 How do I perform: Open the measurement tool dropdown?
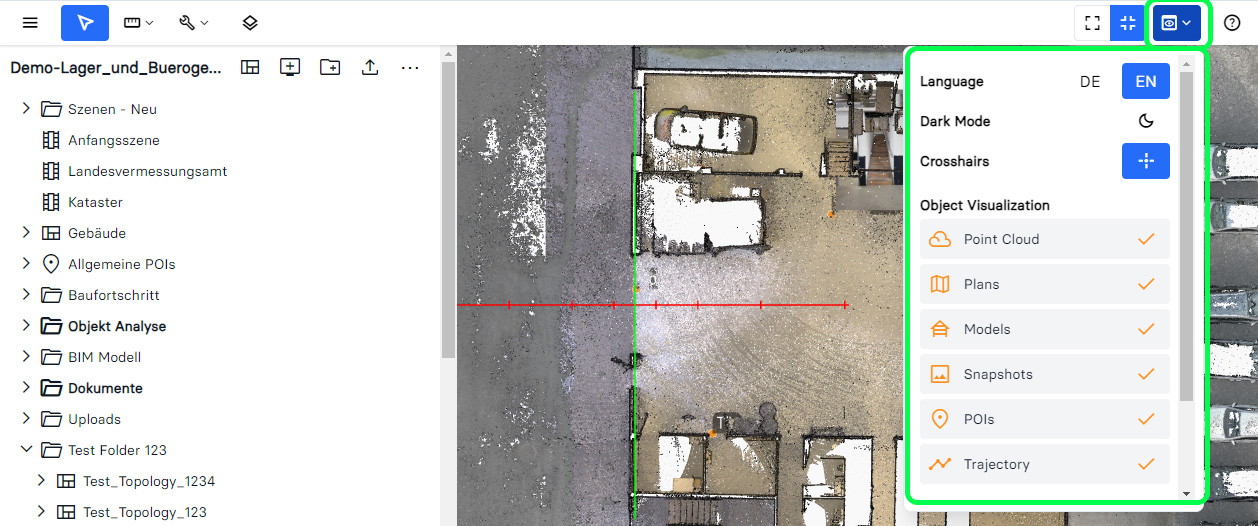click(138, 23)
